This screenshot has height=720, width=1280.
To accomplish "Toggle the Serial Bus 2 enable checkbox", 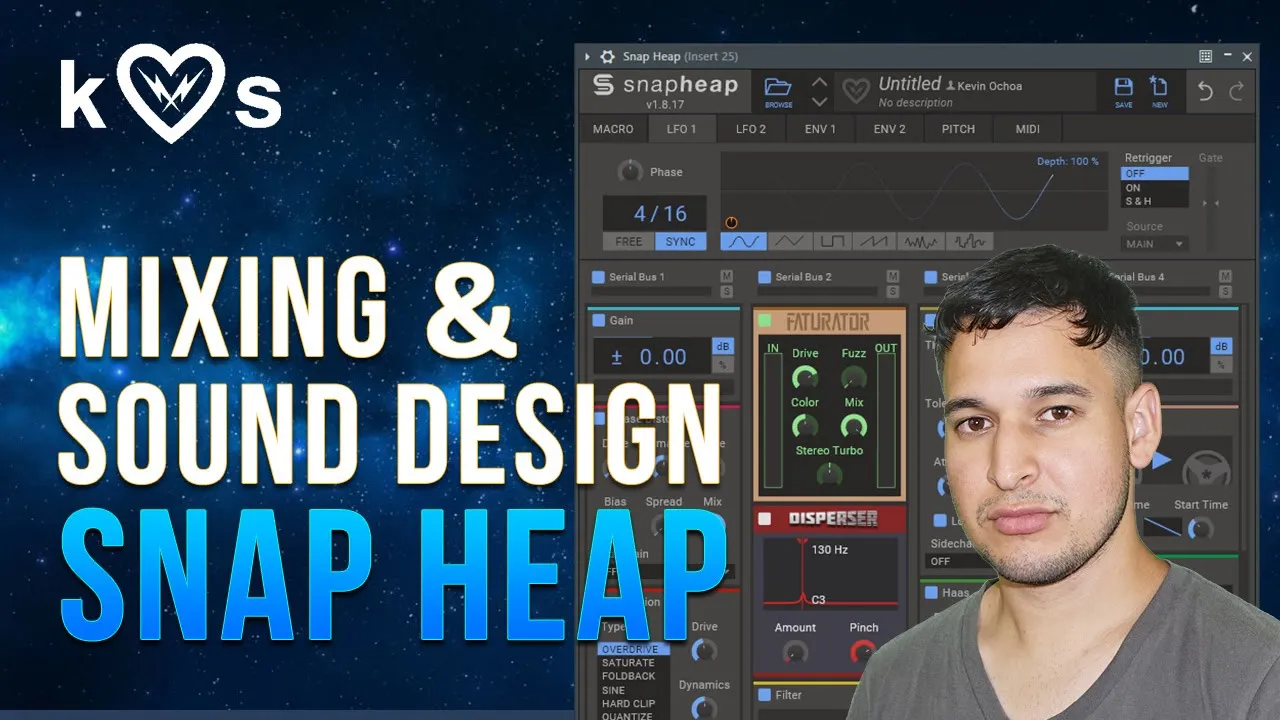I will [x=764, y=277].
